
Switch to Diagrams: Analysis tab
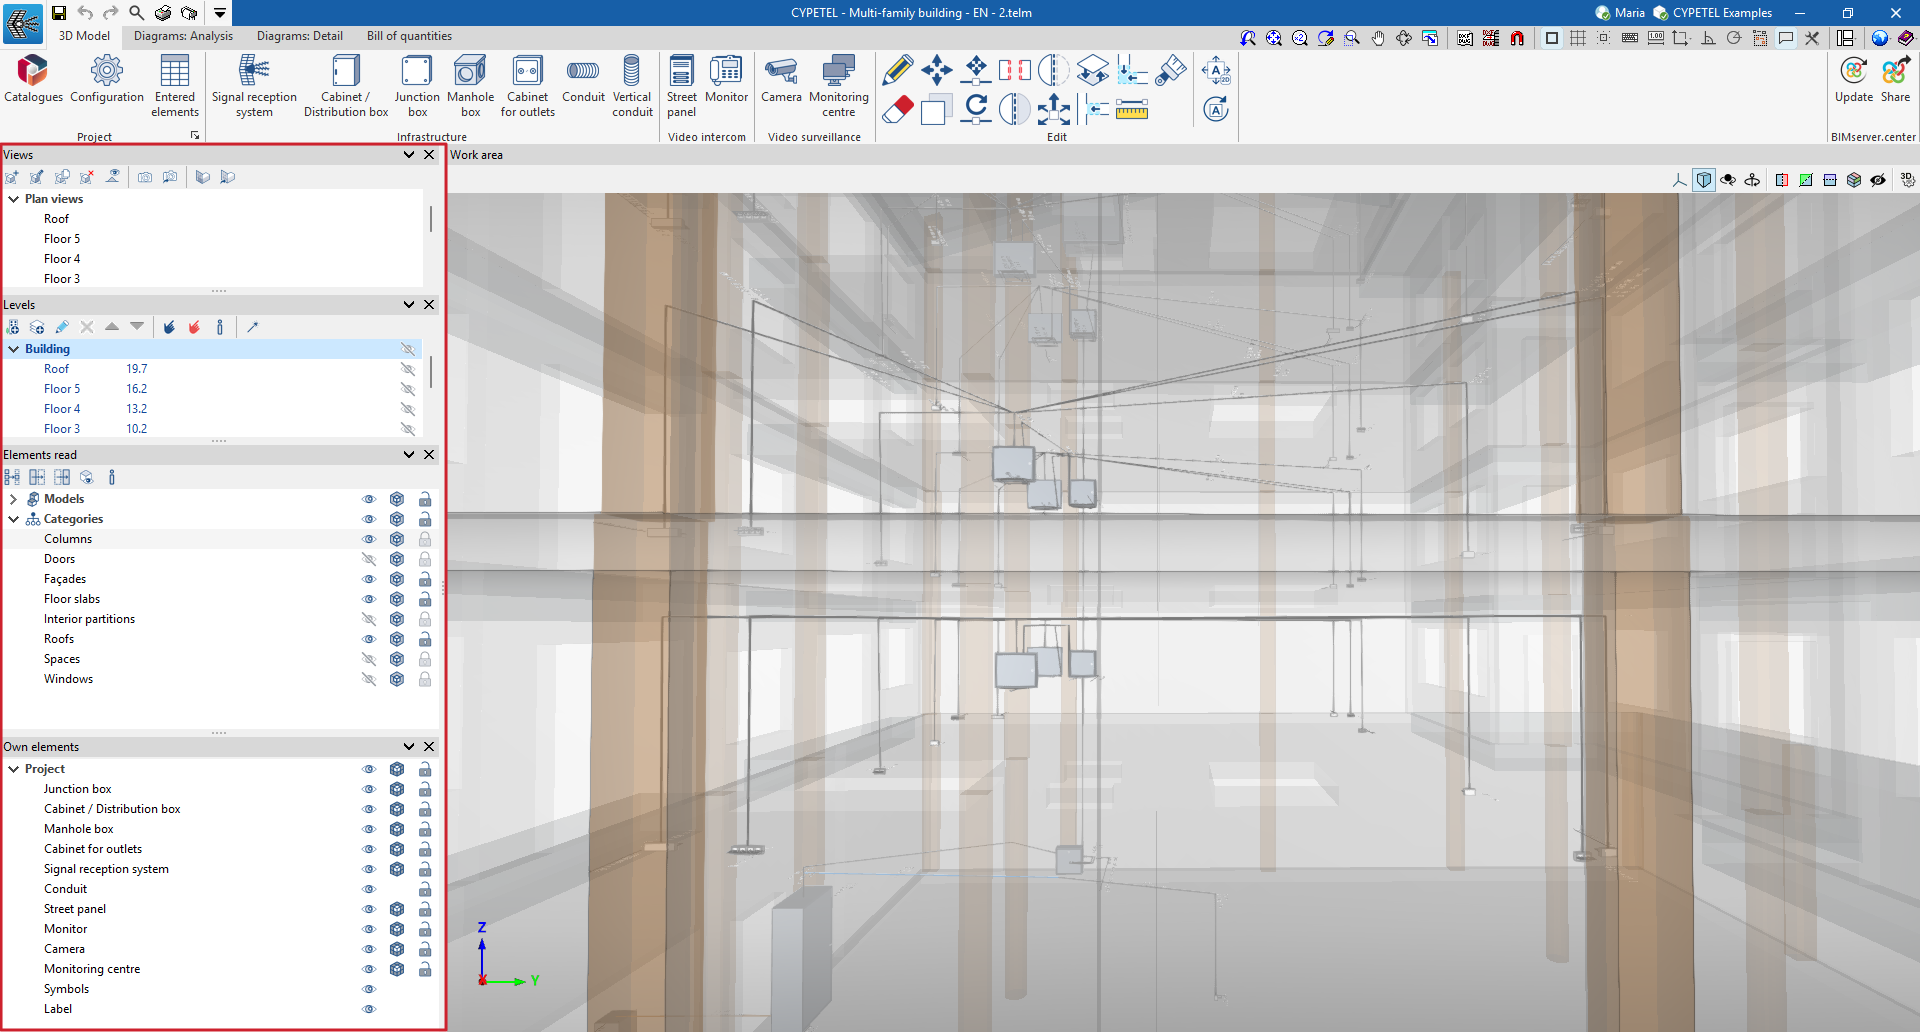[x=183, y=36]
